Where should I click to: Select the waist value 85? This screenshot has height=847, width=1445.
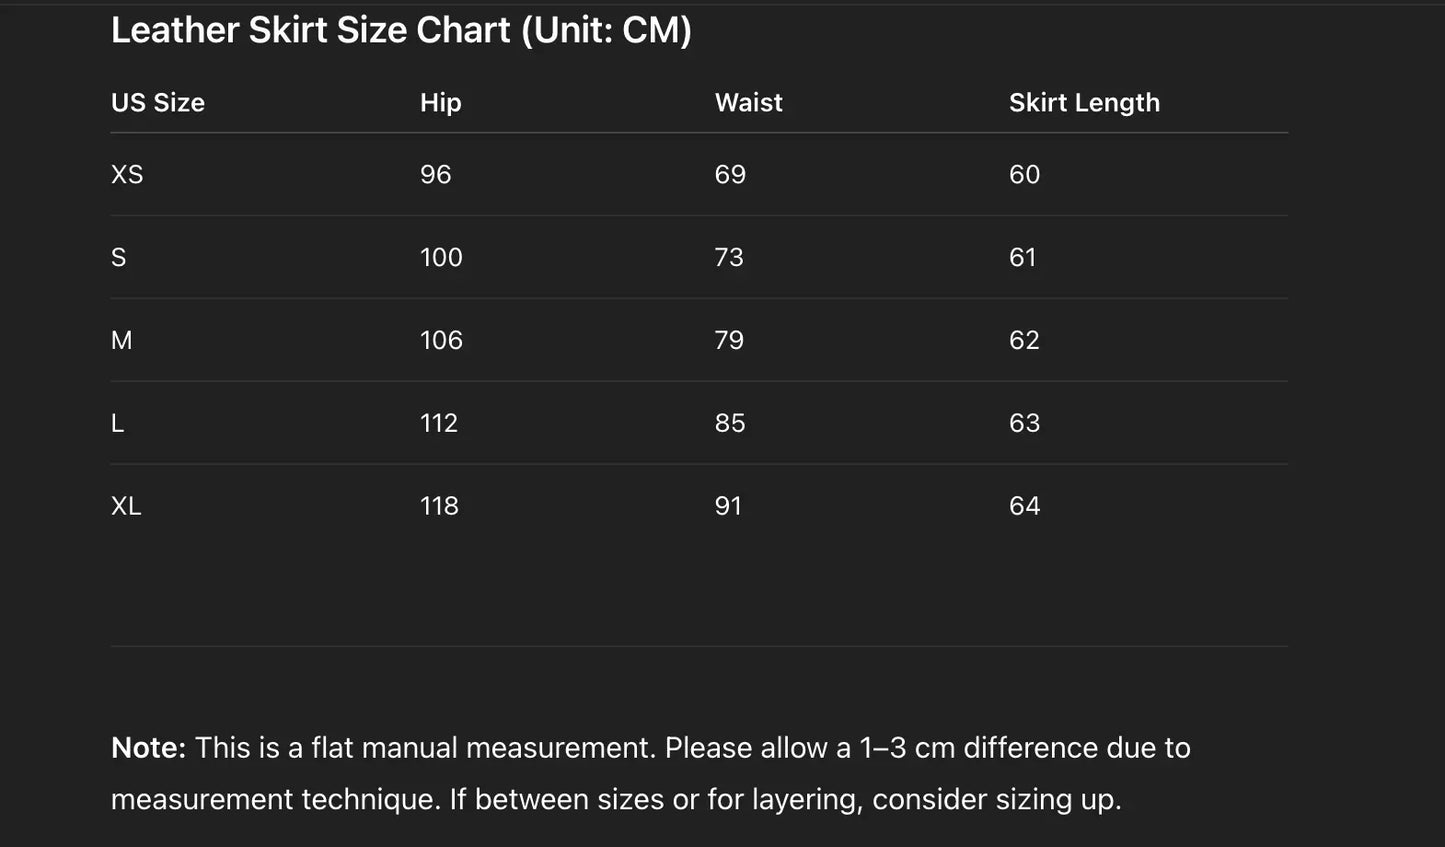pyautogui.click(x=730, y=424)
